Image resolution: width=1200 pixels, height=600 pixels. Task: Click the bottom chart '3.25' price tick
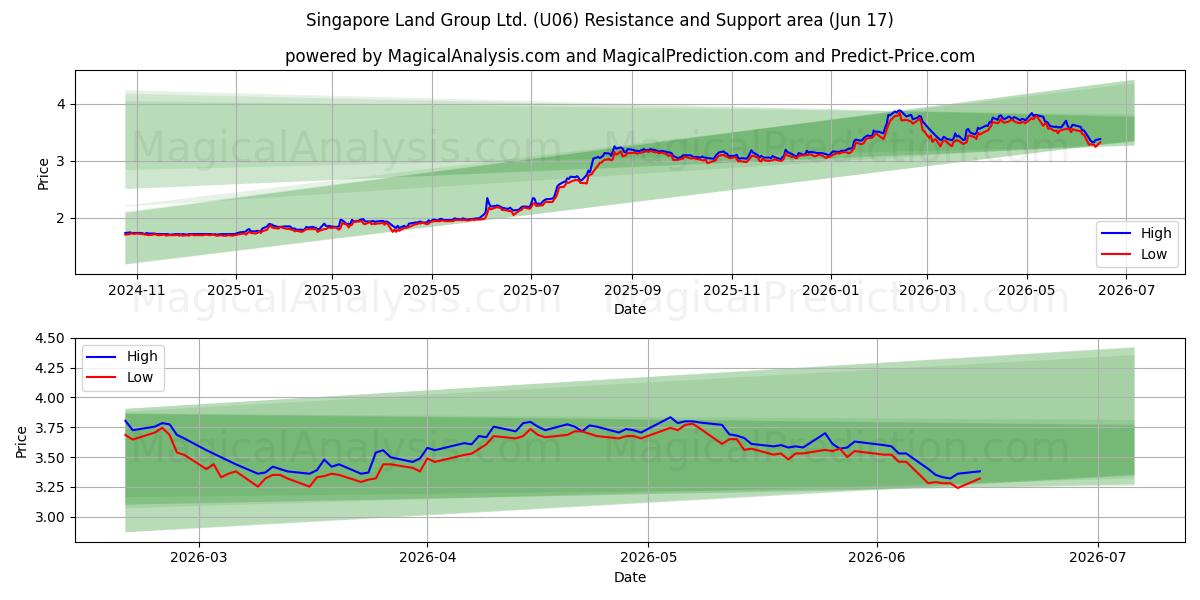tap(52, 488)
